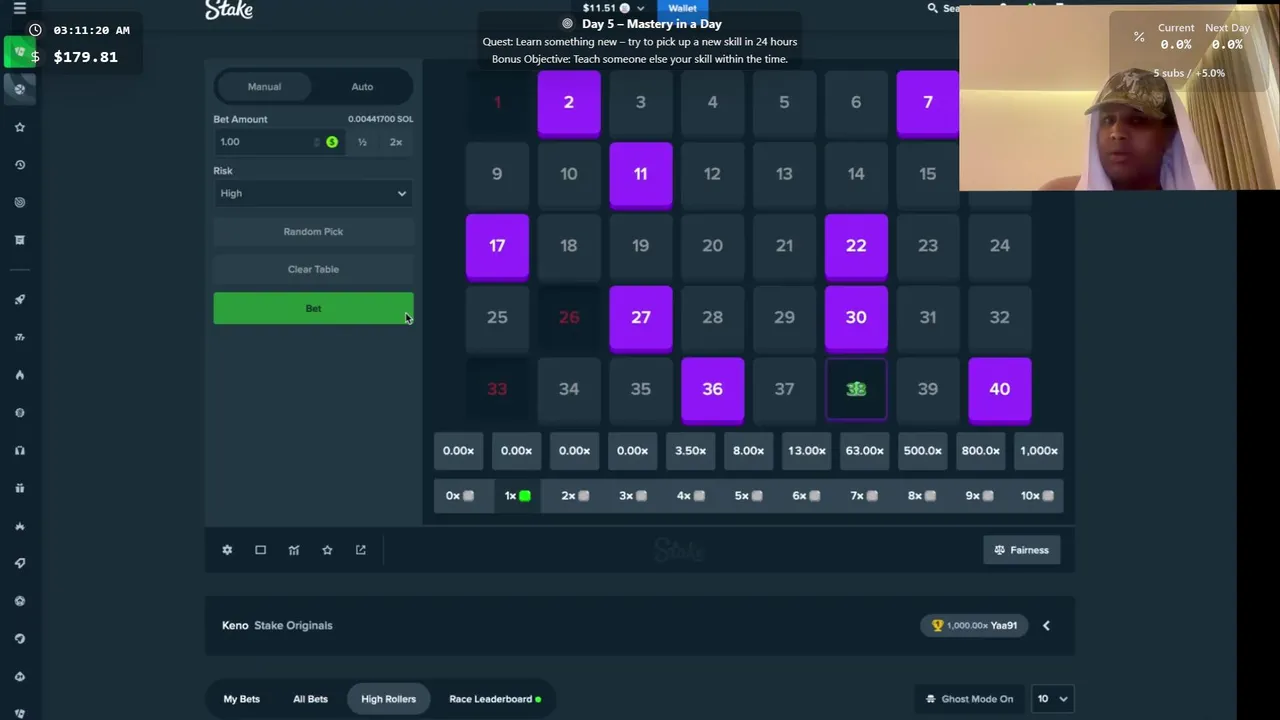
Task: Open live stats chart icon
Action: click(294, 550)
